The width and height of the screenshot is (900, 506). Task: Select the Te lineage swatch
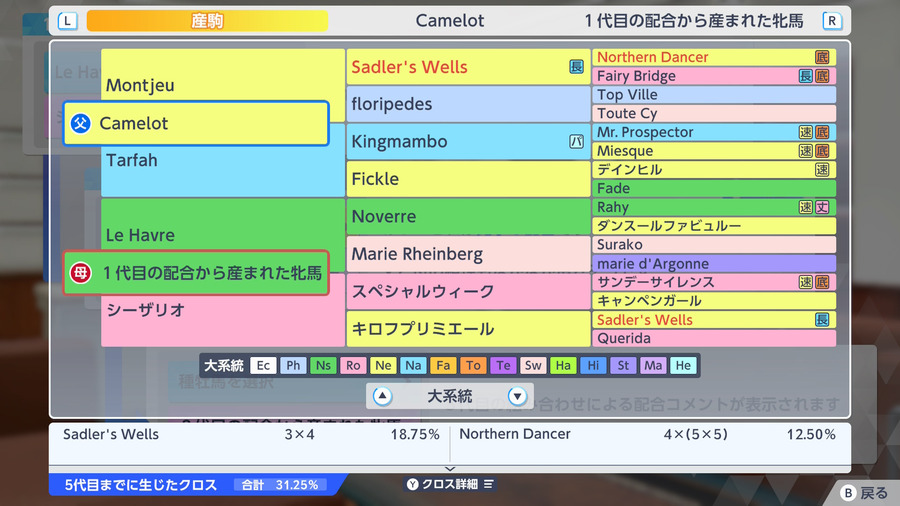[x=503, y=365]
